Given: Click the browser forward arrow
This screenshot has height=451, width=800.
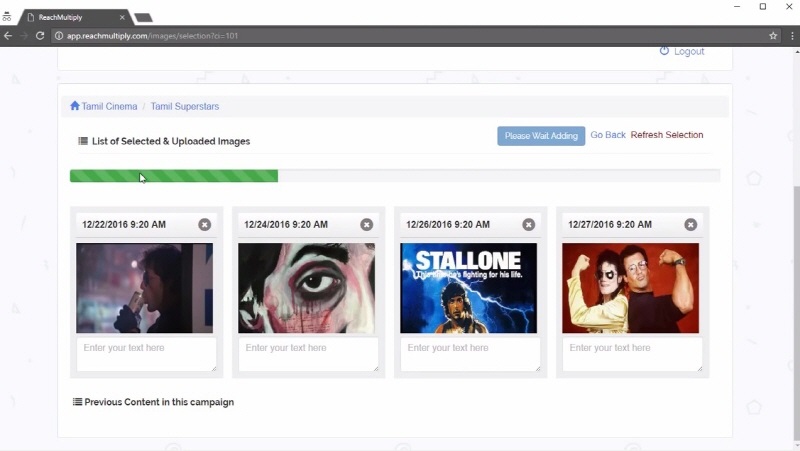Looking at the screenshot, I should pyautogui.click(x=23, y=36).
